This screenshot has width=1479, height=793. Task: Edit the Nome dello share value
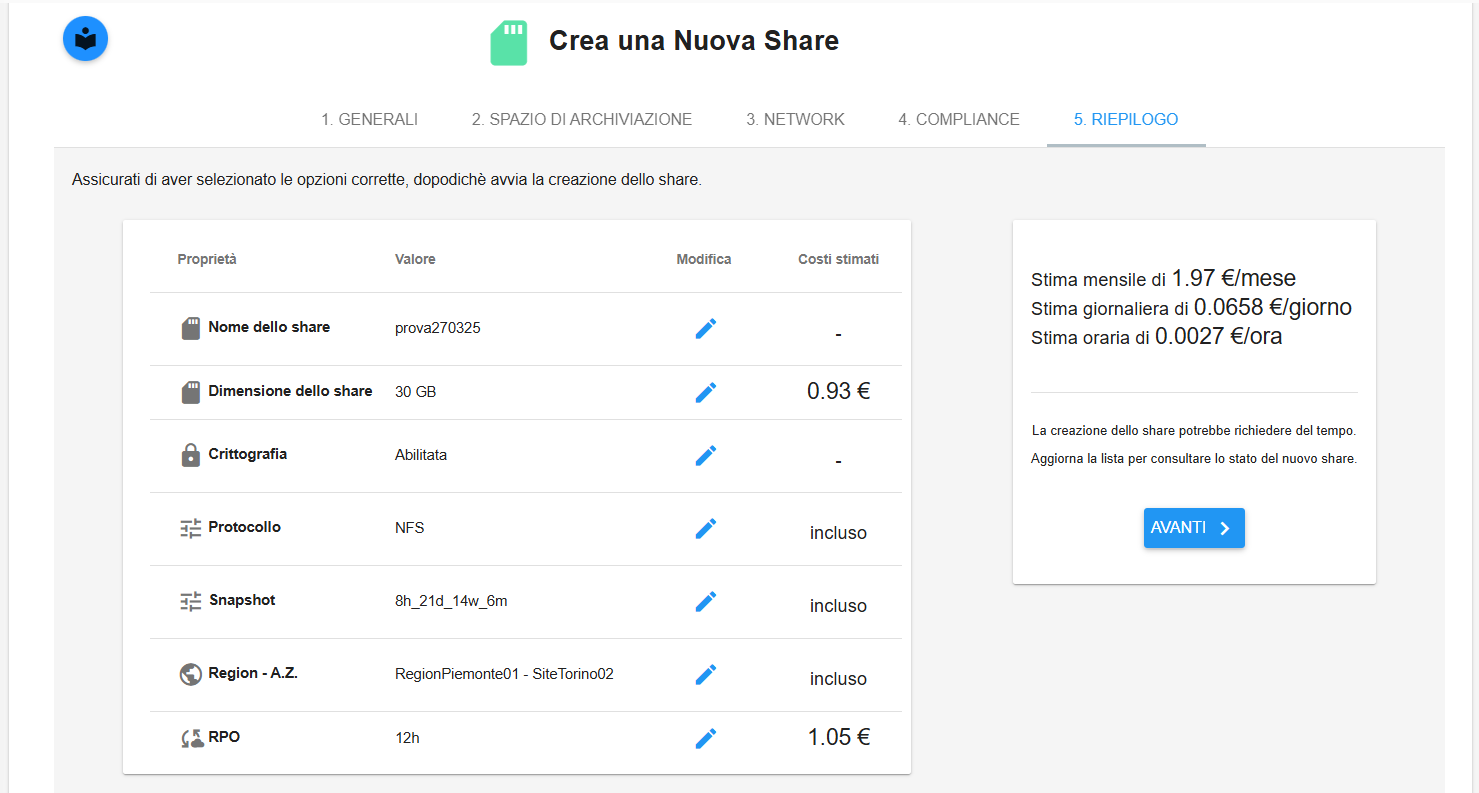point(706,328)
